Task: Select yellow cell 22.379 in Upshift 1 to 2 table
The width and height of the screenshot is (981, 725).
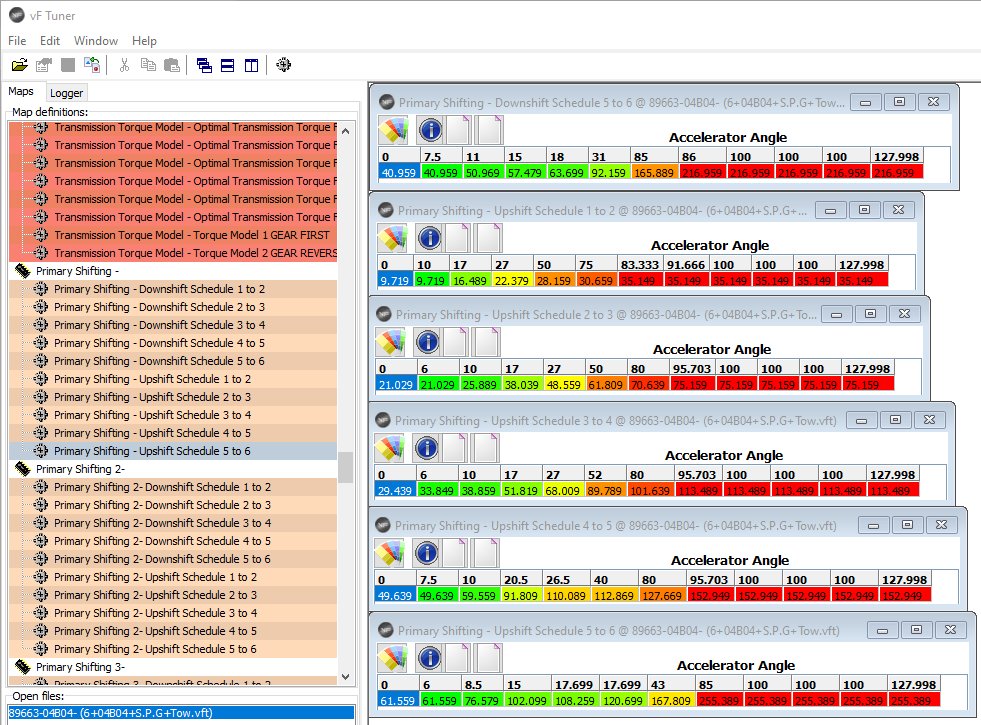Action: tap(512, 281)
